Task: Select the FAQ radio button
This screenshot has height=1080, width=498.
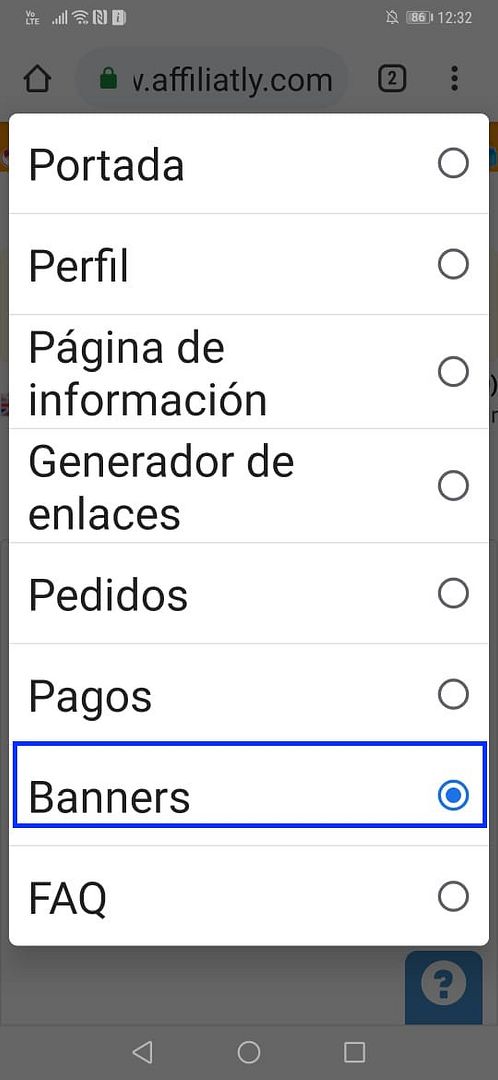Action: [453, 897]
